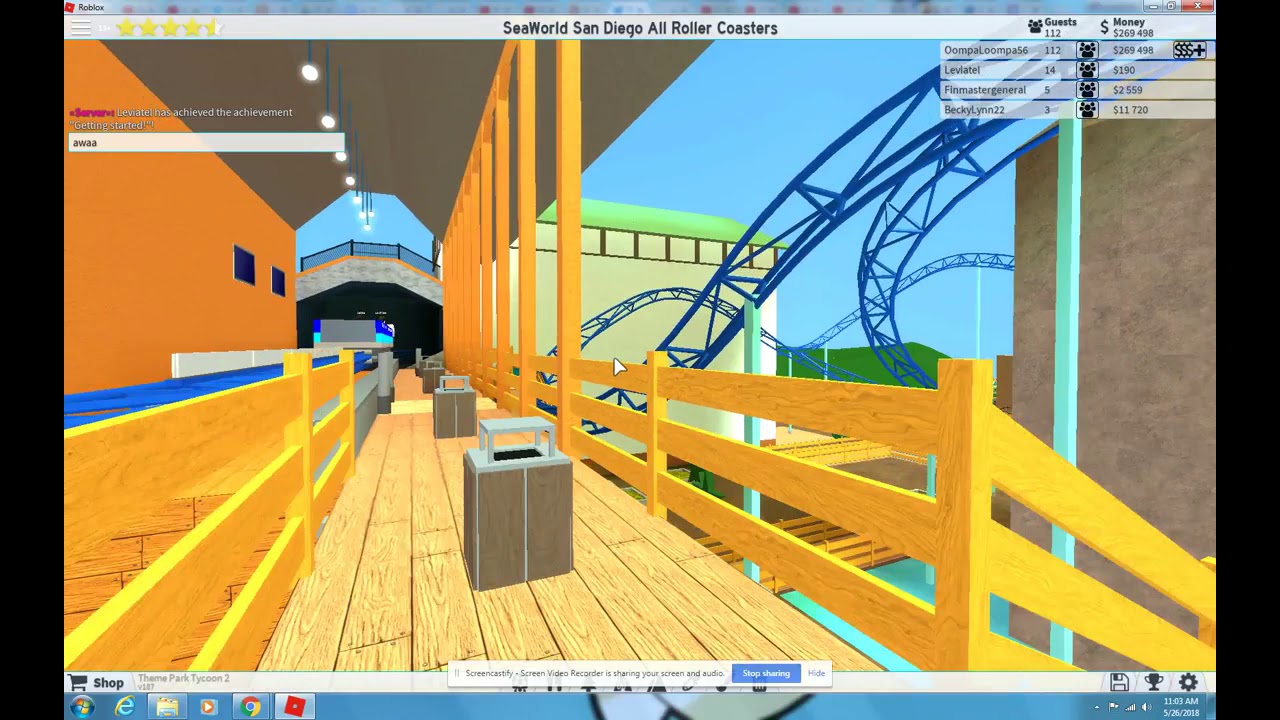Click the Theme Park Tycoon 2 label
1280x720 pixels.
pyautogui.click(x=183, y=679)
